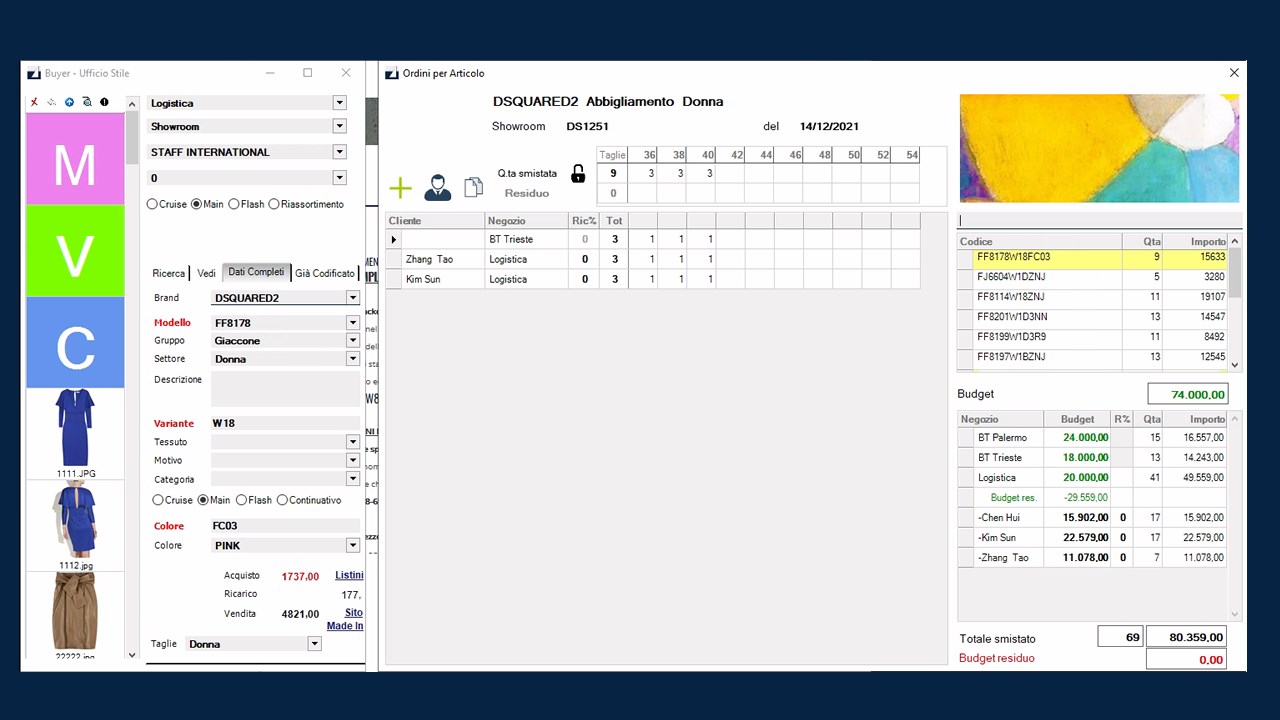Viewport: 1280px width, 720px height.
Task: Switch to the Vedi tab
Action: click(x=206, y=273)
